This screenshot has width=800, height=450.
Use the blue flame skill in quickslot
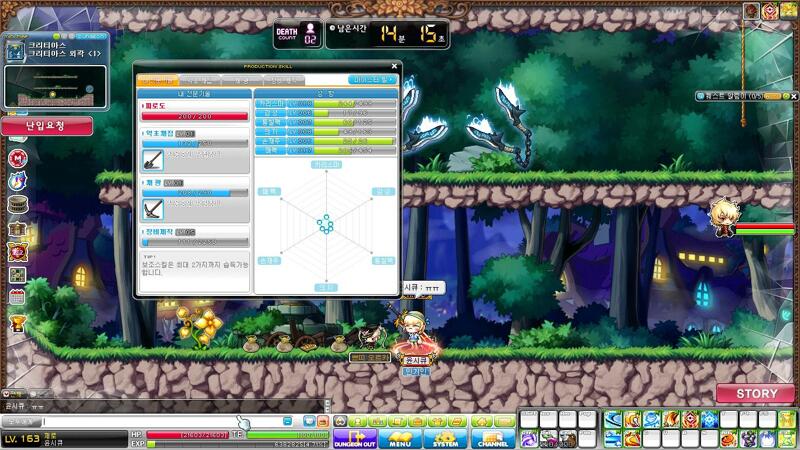click(768, 438)
